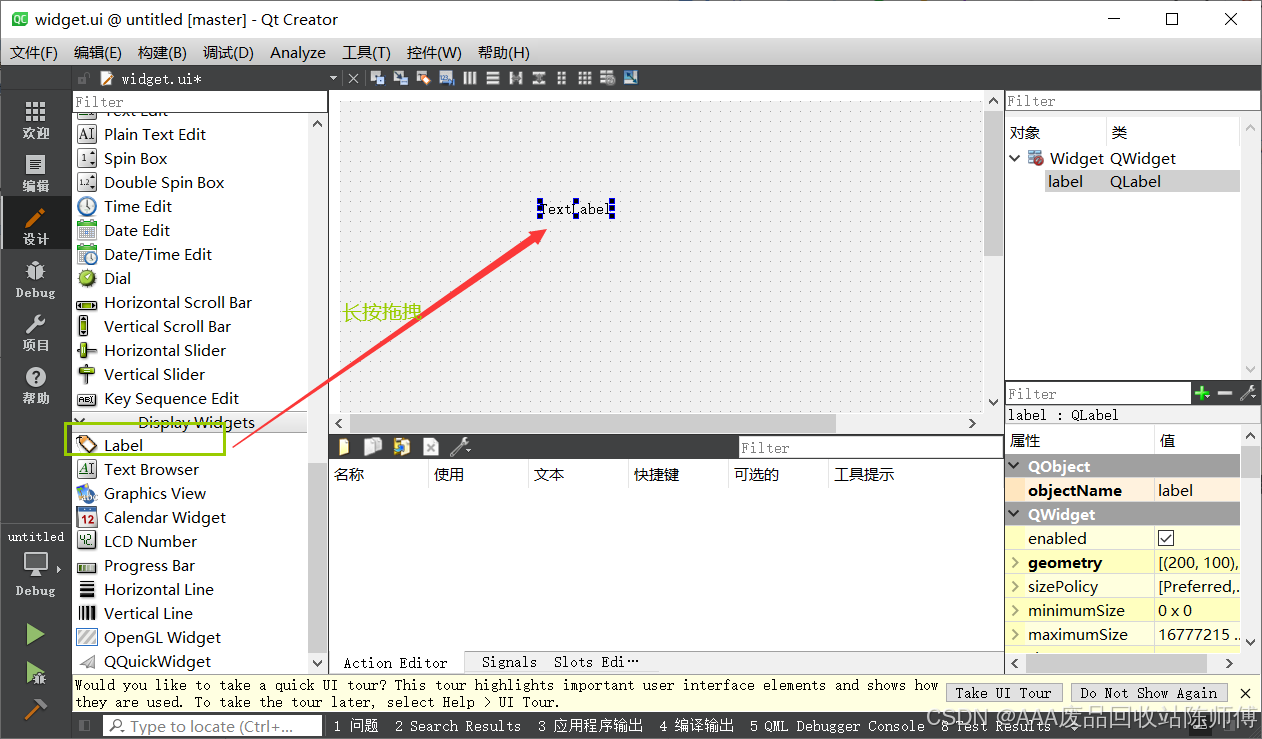The width and height of the screenshot is (1262, 739).
Task: Open the widget.ui document dropdown
Action: click(x=333, y=78)
